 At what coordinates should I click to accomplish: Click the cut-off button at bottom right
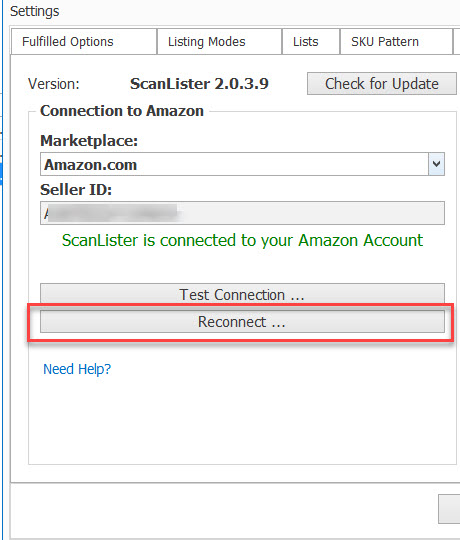[449, 509]
